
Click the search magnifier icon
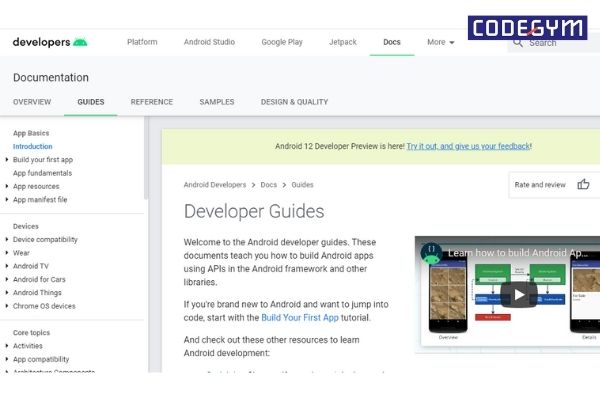[519, 42]
